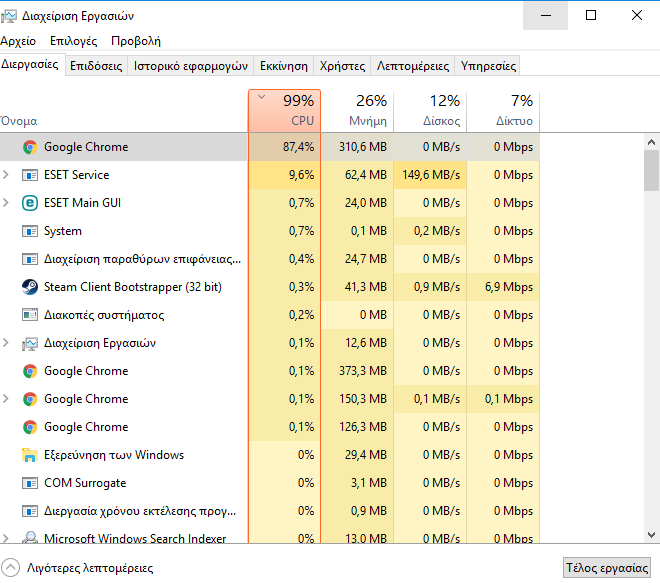Select the 87,4% CPU cell
This screenshot has height=583, width=660.
285,147
